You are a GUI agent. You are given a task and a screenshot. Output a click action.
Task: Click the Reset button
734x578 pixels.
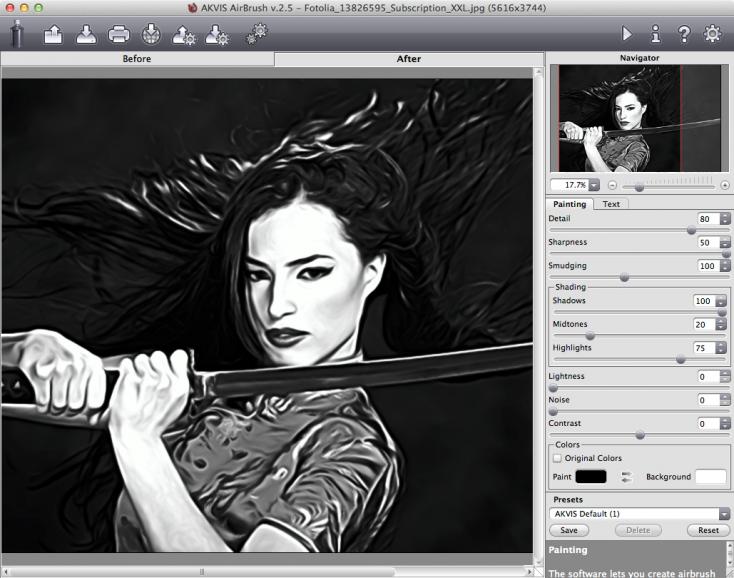[708, 530]
